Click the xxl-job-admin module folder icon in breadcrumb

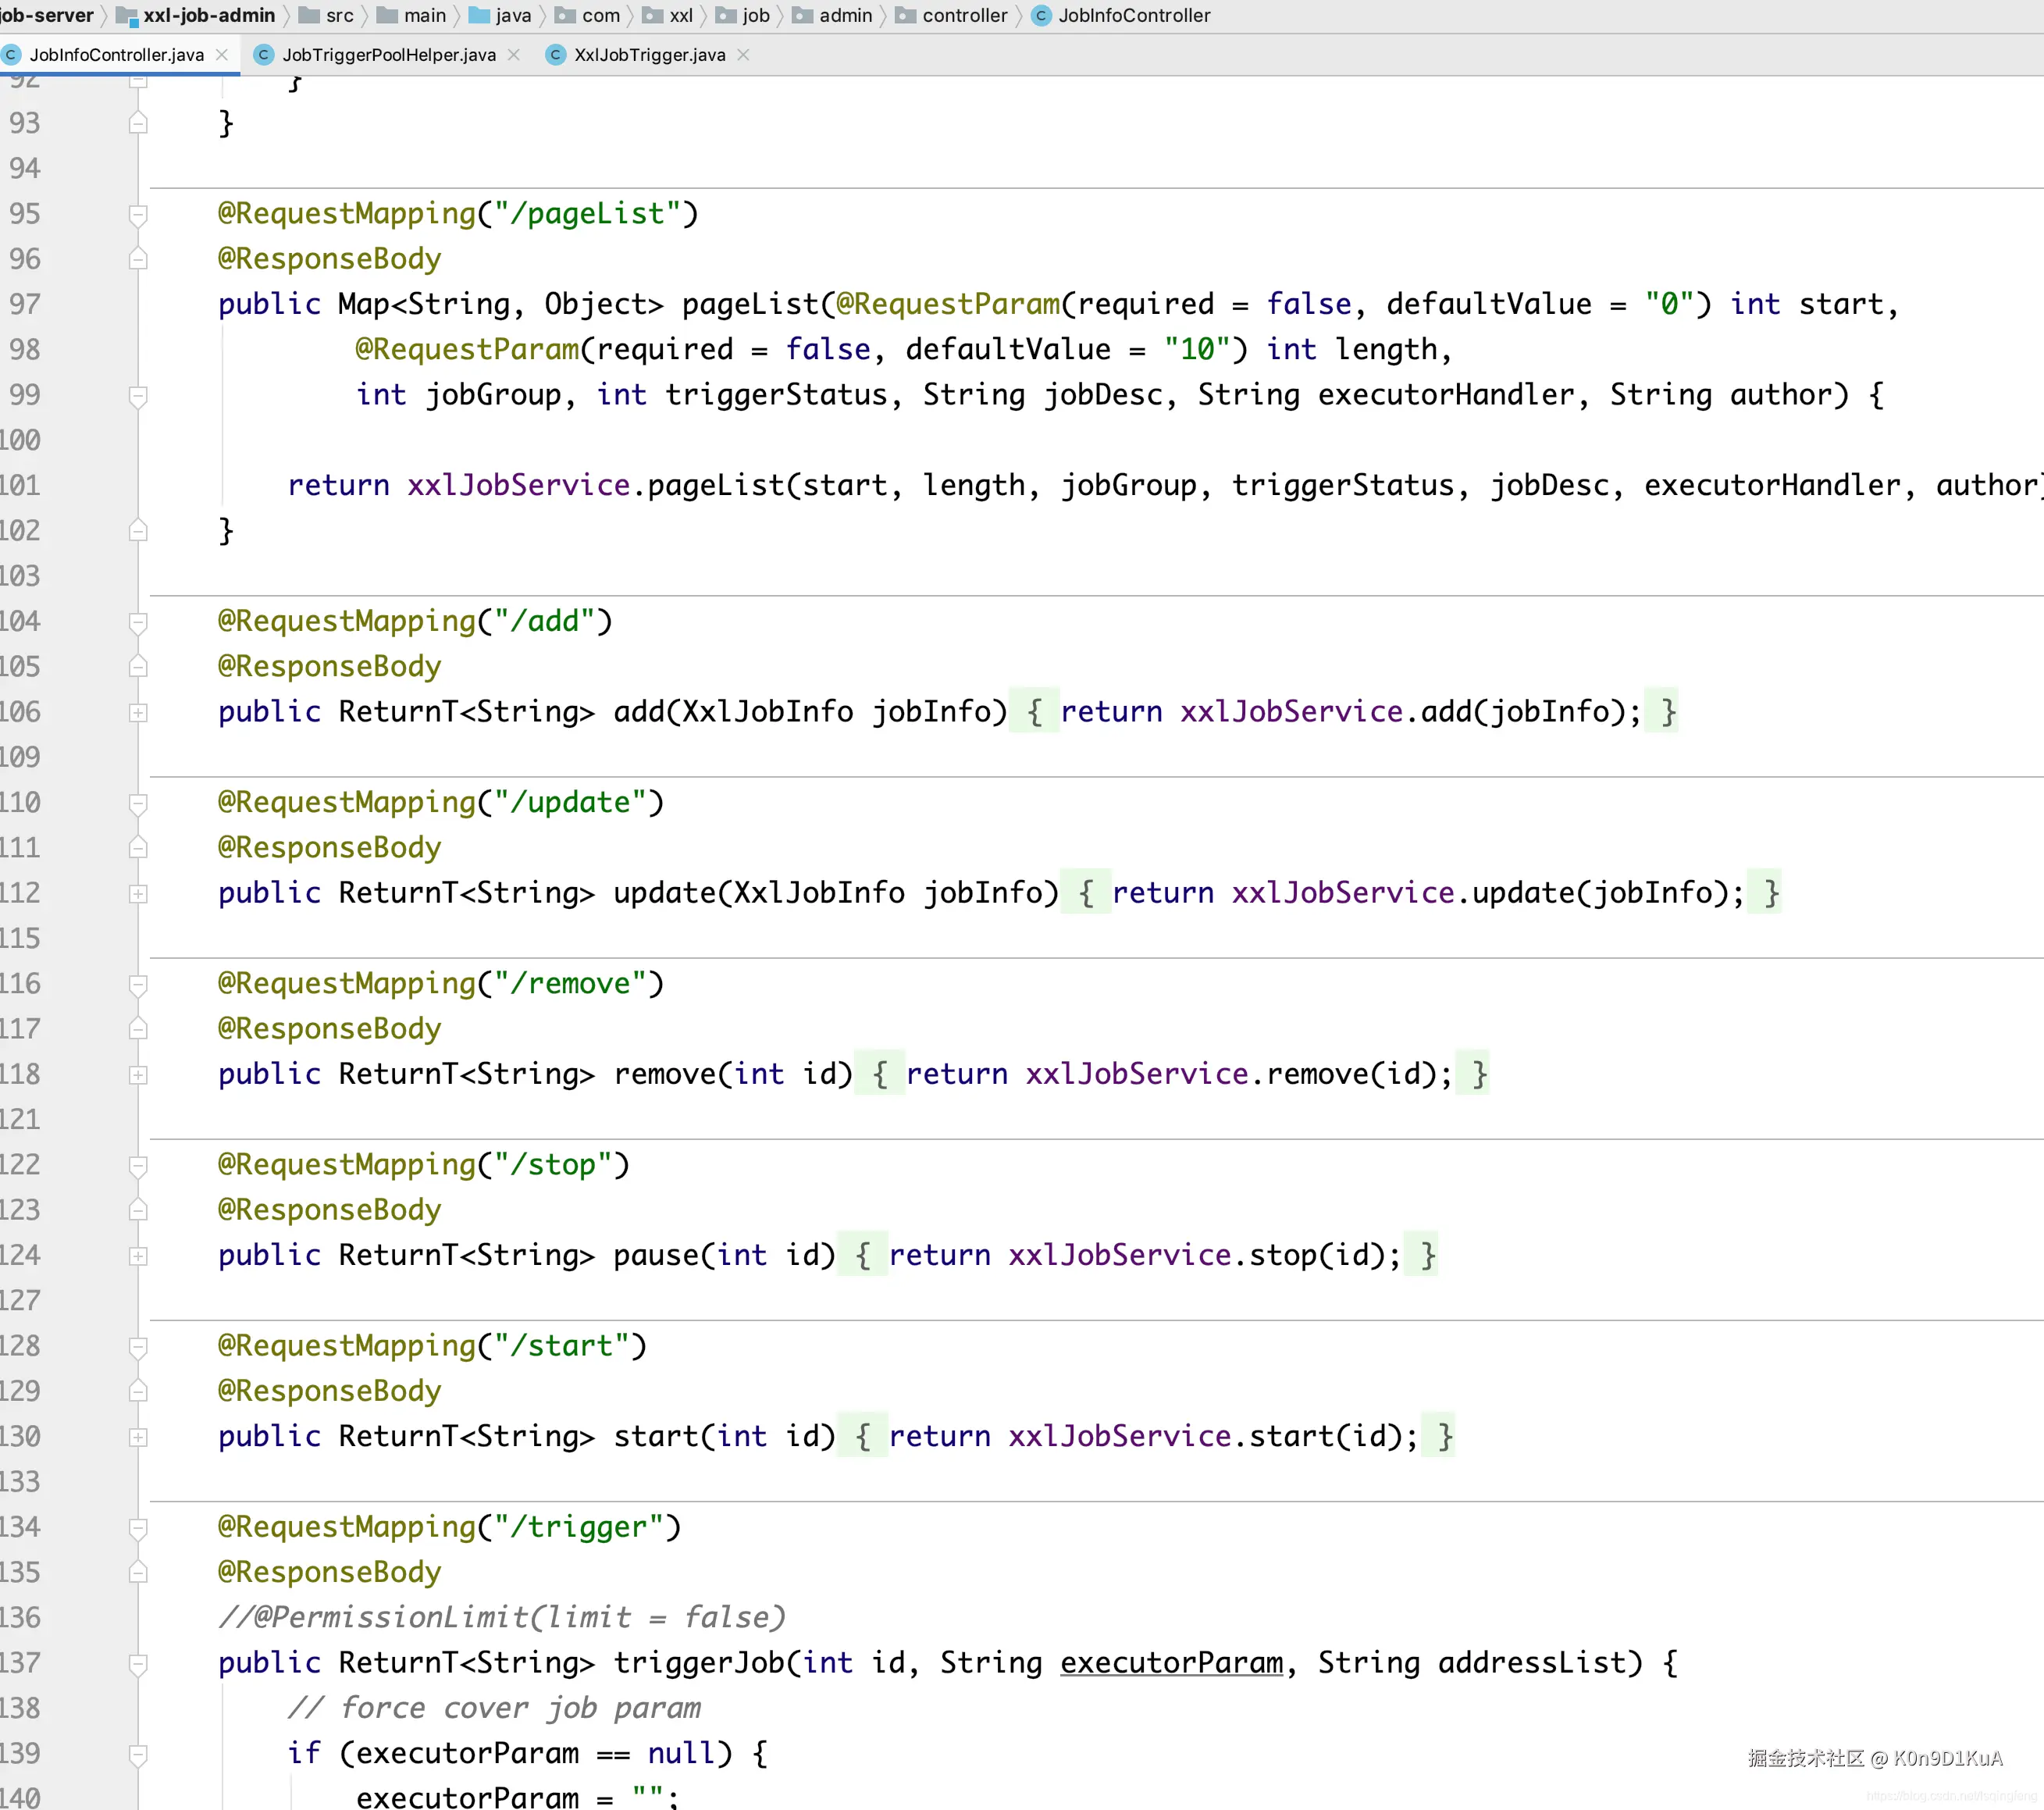pos(127,16)
